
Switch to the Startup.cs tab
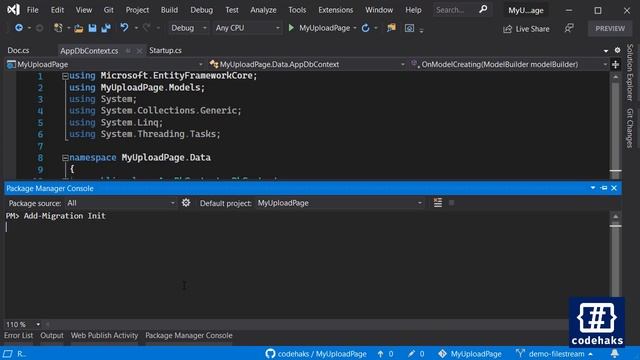[x=165, y=50]
